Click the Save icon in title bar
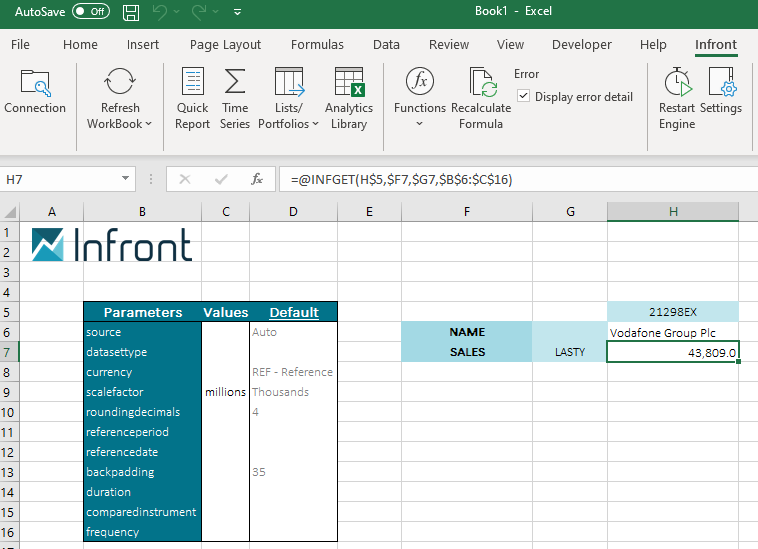The width and height of the screenshot is (758, 549). pyautogui.click(x=131, y=12)
